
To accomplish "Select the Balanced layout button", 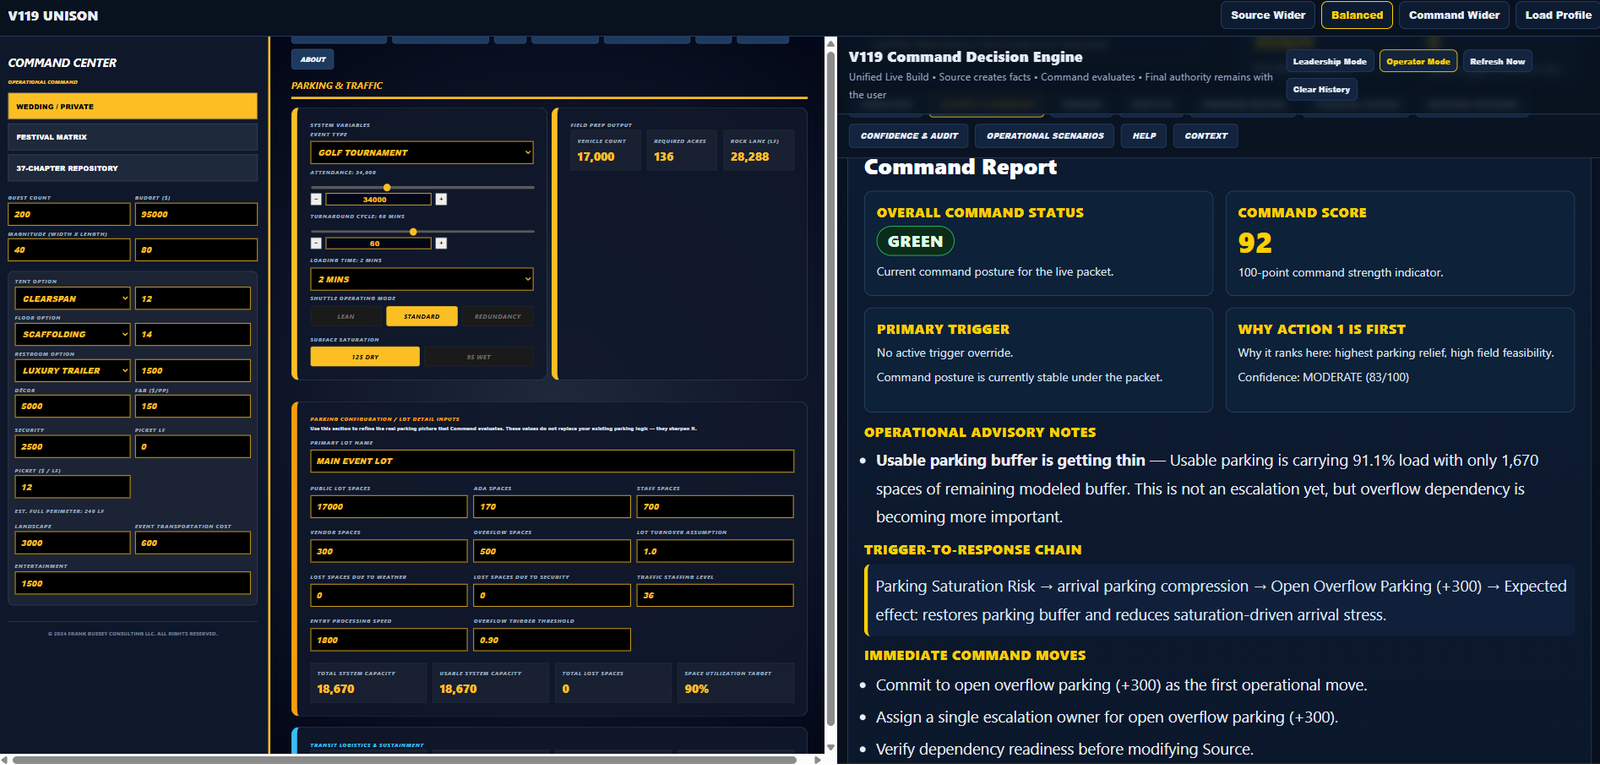I will click(1357, 15).
